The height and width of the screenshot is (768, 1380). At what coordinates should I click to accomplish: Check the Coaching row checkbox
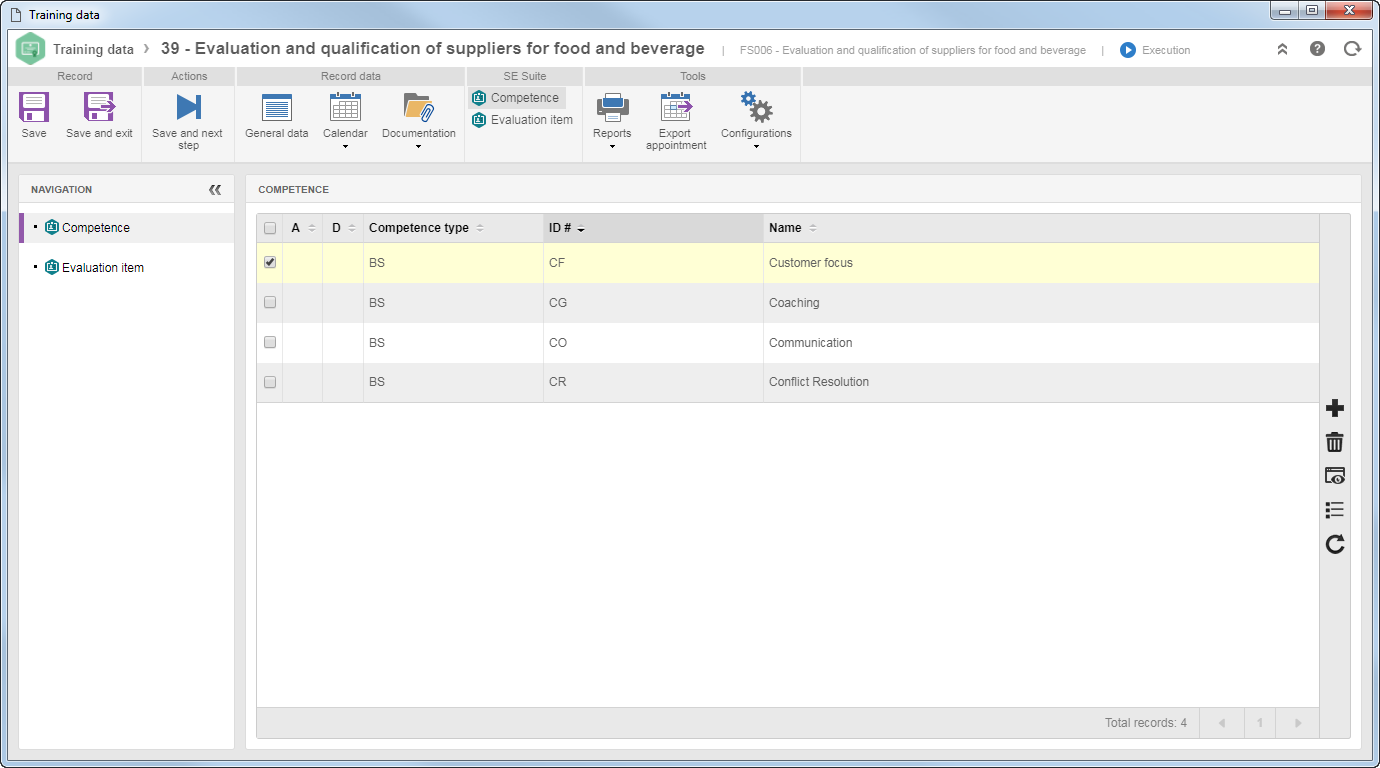(x=270, y=302)
